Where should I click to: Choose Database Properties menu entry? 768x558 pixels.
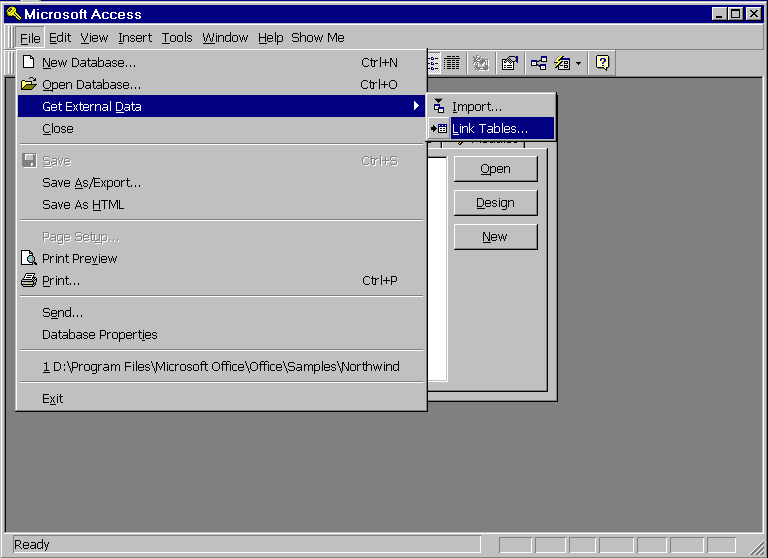[99, 335]
